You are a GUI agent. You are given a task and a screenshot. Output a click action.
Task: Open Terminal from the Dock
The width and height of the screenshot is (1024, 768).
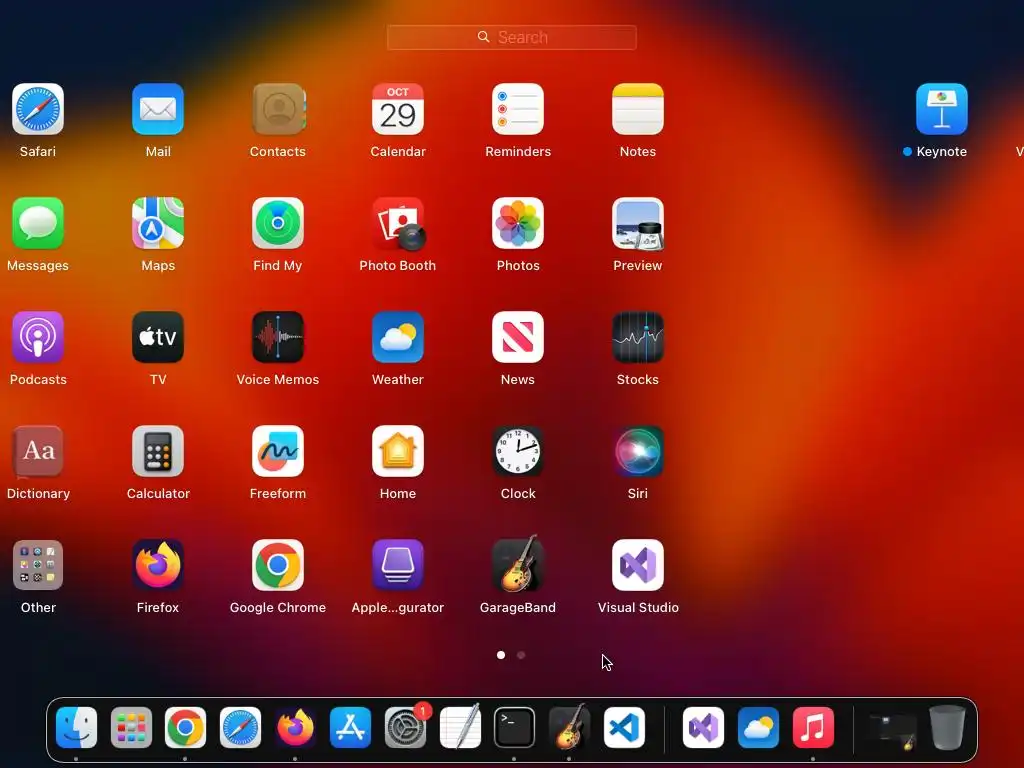[x=515, y=728]
